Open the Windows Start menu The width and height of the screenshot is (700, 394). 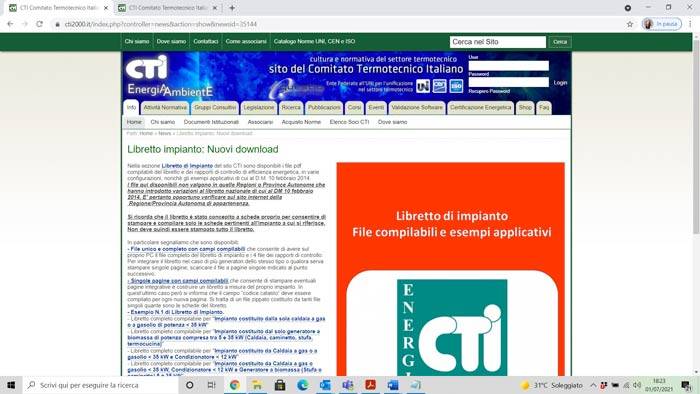click(x=11, y=385)
